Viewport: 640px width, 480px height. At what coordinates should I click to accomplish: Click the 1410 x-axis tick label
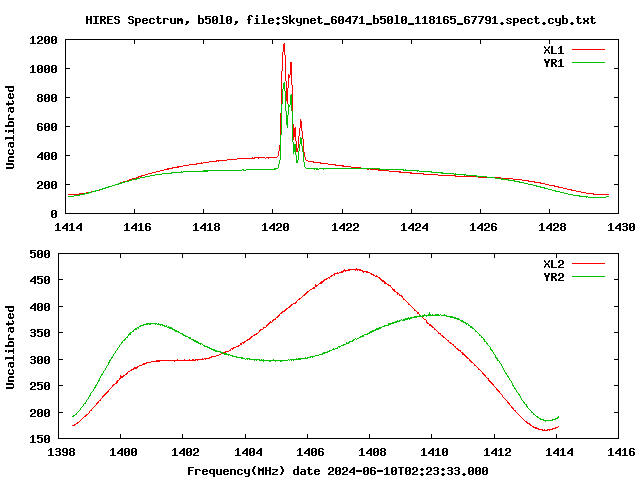click(434, 452)
